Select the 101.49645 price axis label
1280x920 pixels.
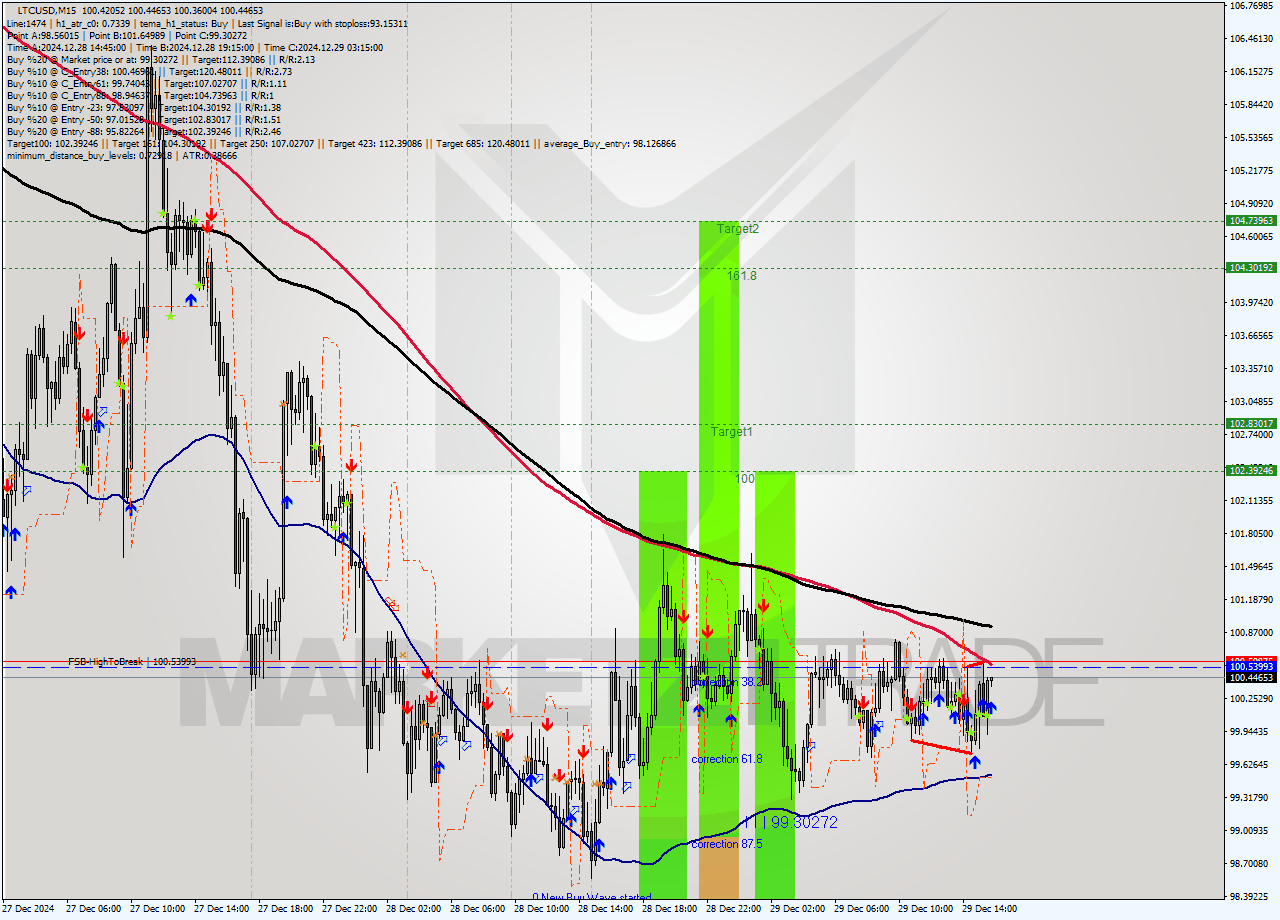click(1252, 566)
